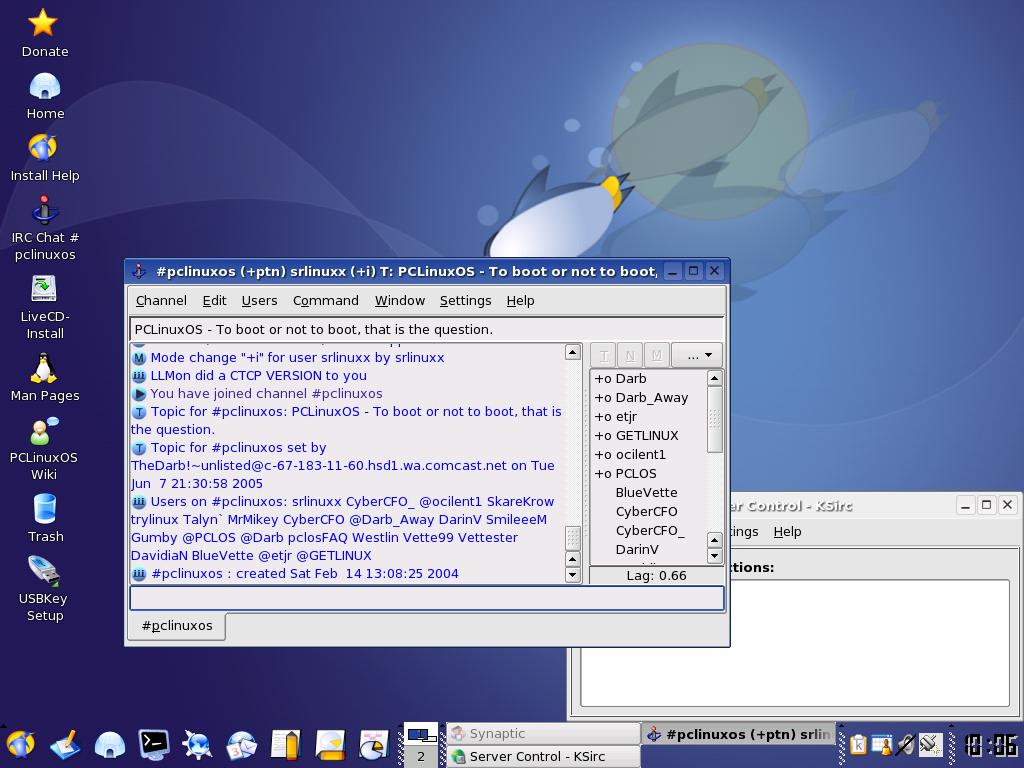The width and height of the screenshot is (1024, 768).
Task: Switch to desktop 2 in pager
Action: [421, 756]
